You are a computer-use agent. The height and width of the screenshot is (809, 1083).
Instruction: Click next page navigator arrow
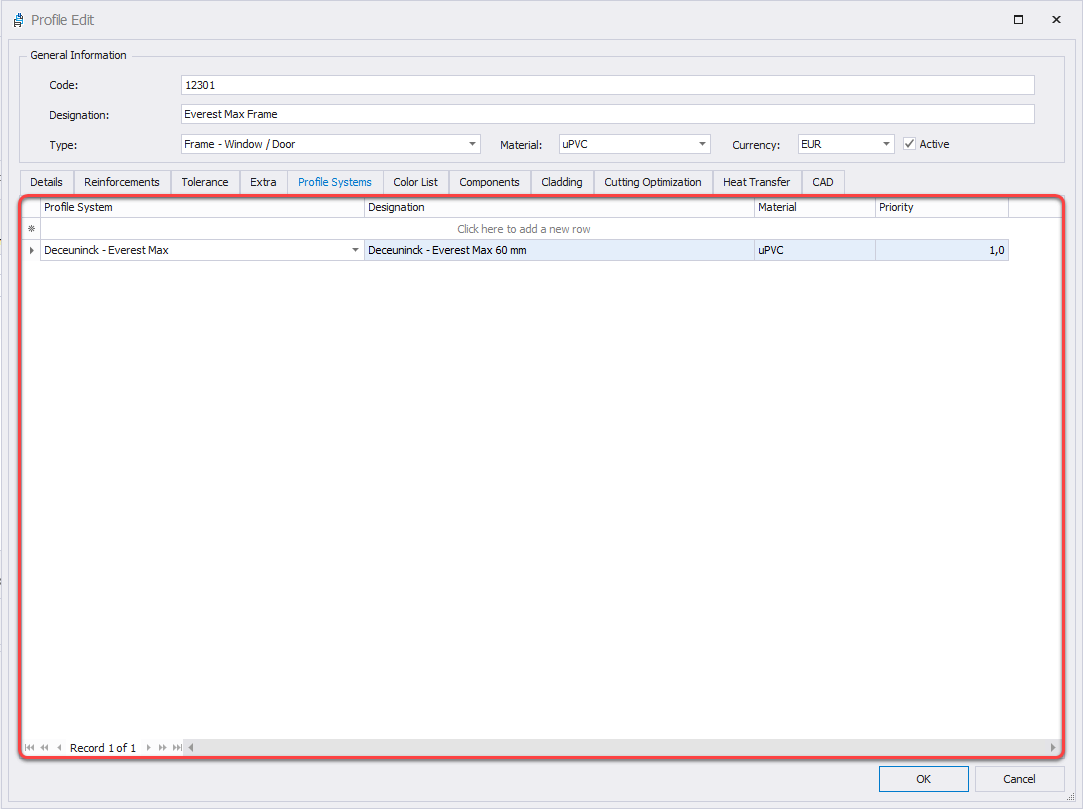point(163,748)
